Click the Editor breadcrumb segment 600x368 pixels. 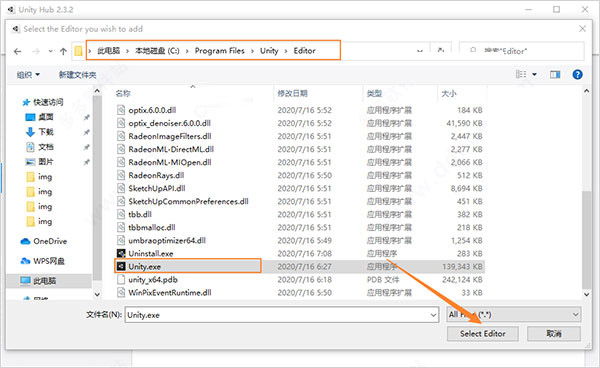pos(305,50)
